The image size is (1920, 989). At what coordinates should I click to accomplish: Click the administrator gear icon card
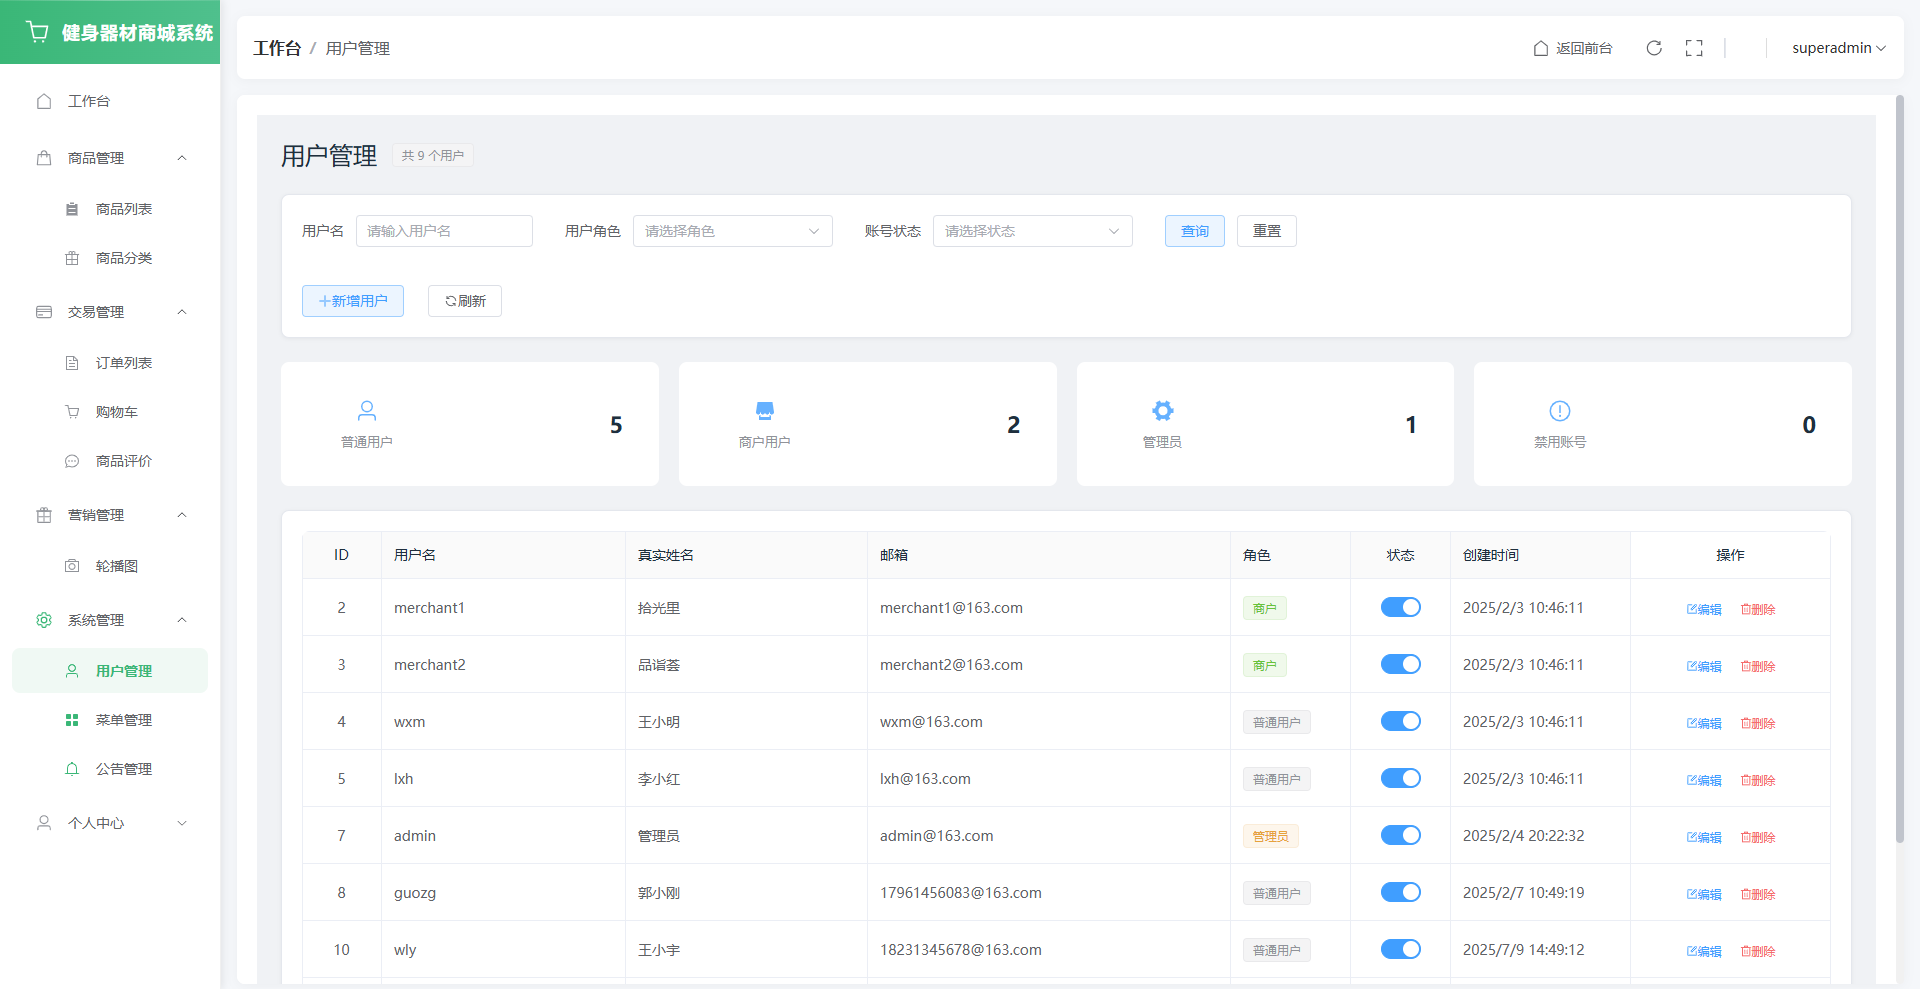point(1162,411)
